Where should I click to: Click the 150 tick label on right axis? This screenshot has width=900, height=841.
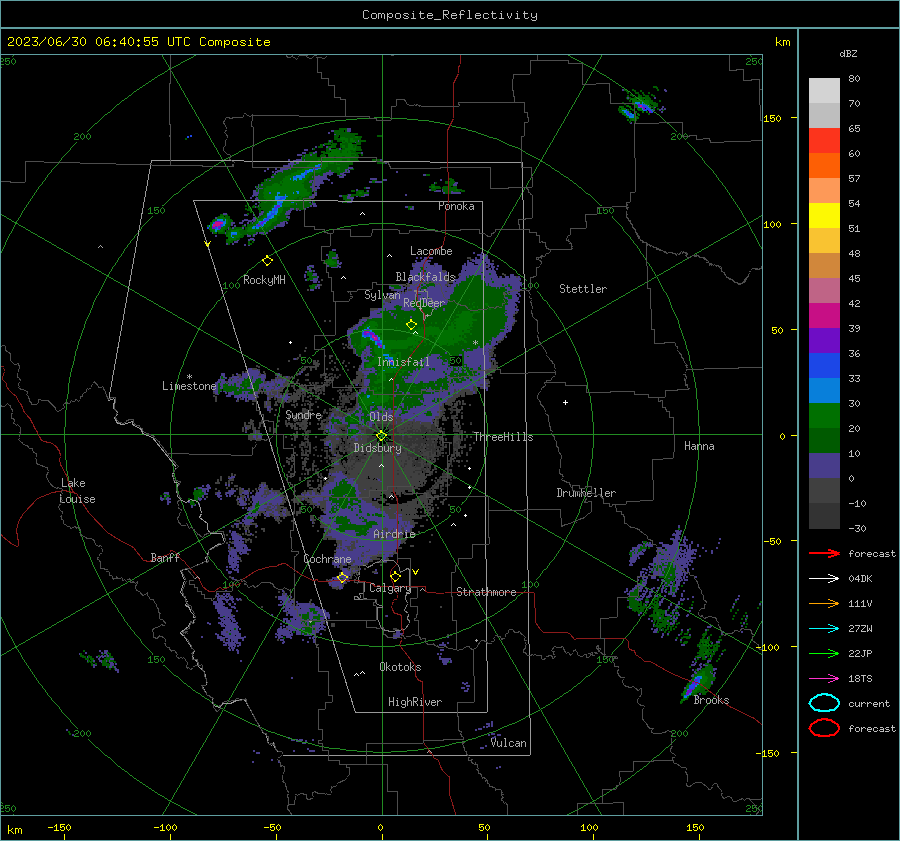(772, 118)
